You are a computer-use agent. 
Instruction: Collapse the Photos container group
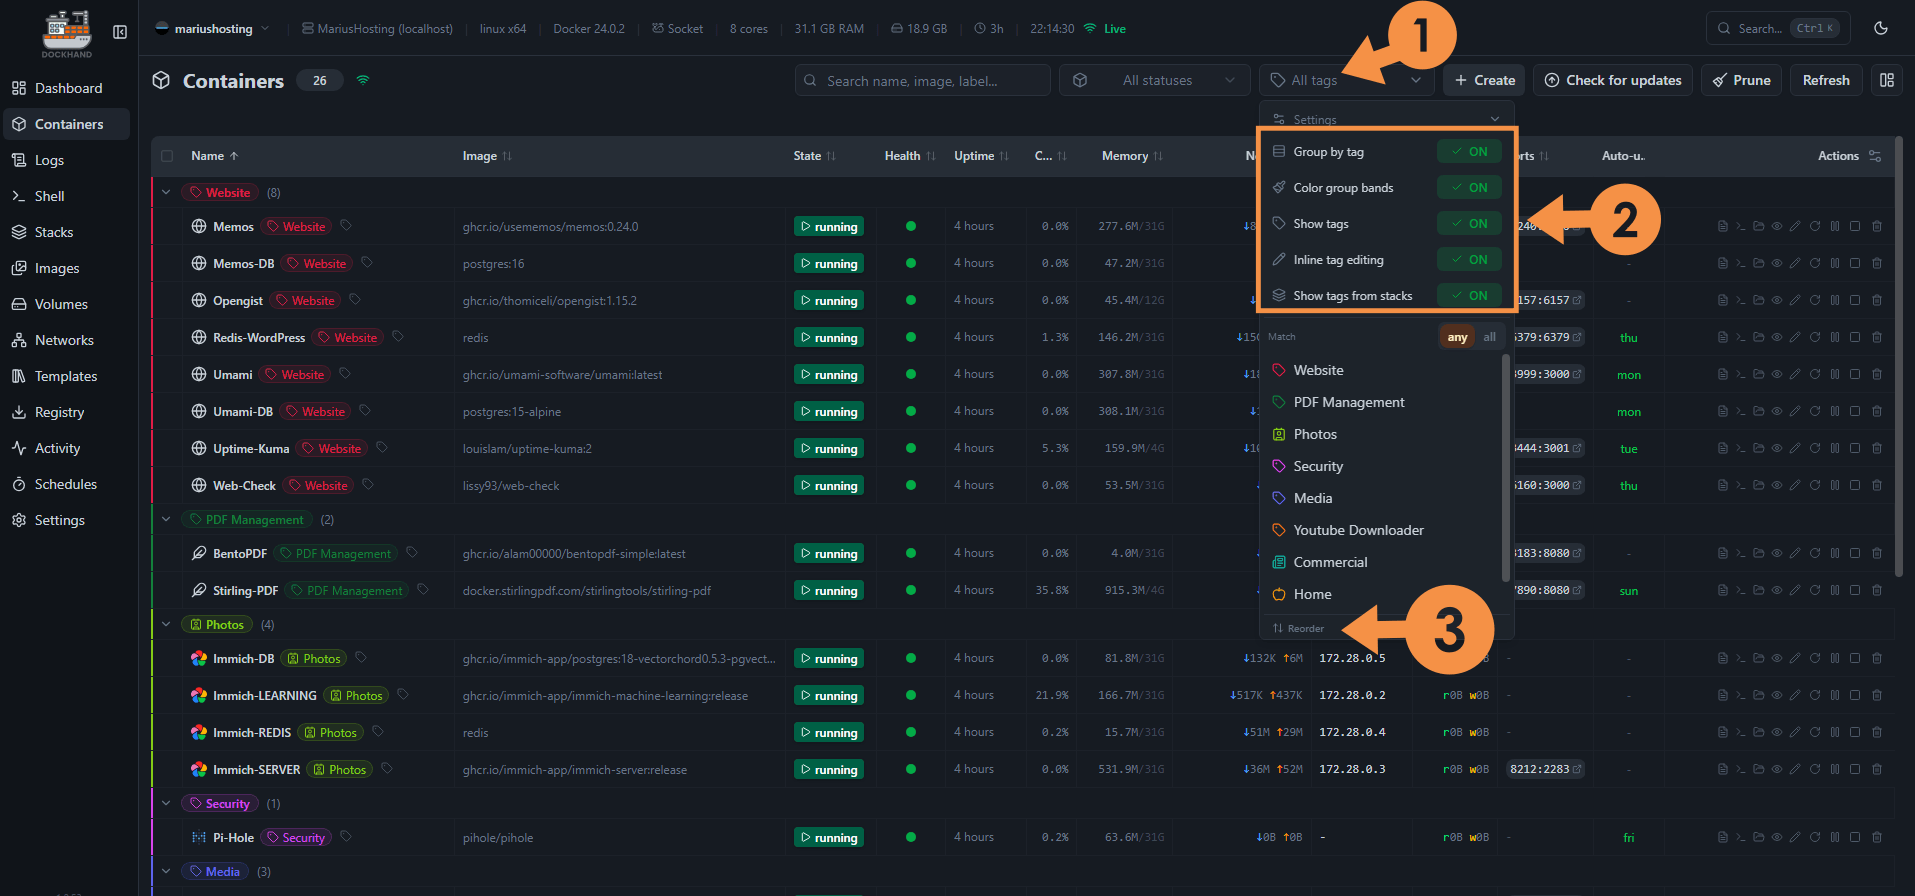pyautogui.click(x=166, y=624)
